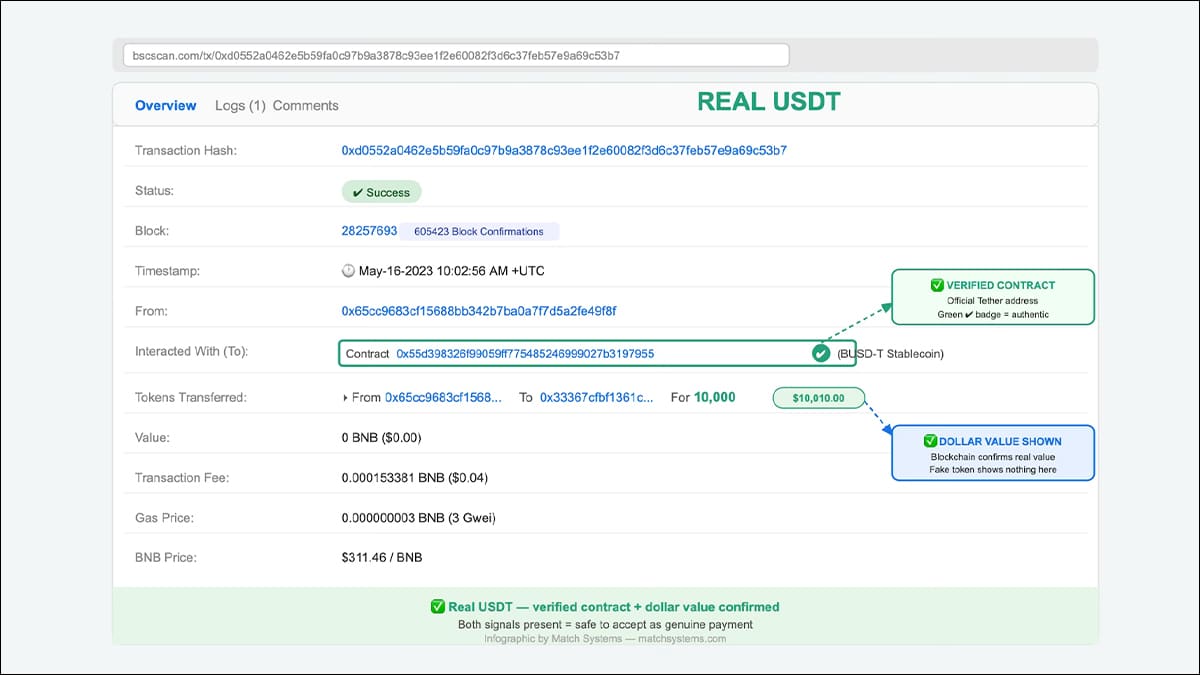The height and width of the screenshot is (675, 1200).
Task: Click the $10,010.00 value pill
Action: (x=818, y=397)
